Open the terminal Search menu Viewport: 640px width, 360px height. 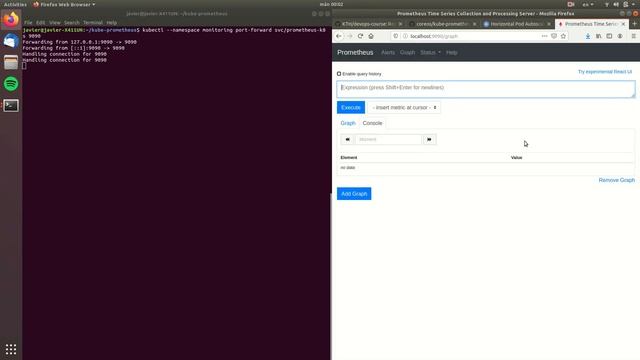(x=71, y=23)
